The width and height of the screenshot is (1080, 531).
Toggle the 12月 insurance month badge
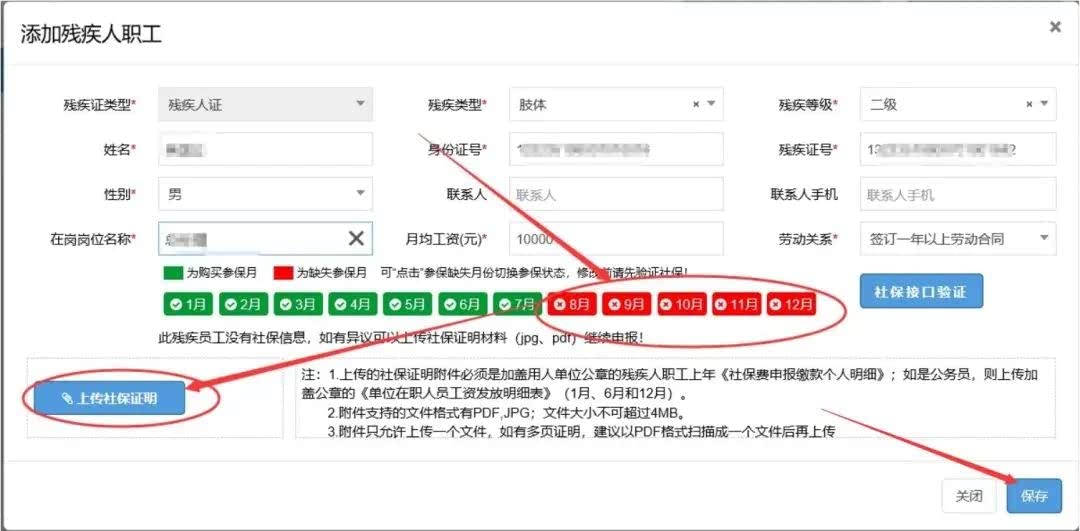pyautogui.click(x=791, y=304)
